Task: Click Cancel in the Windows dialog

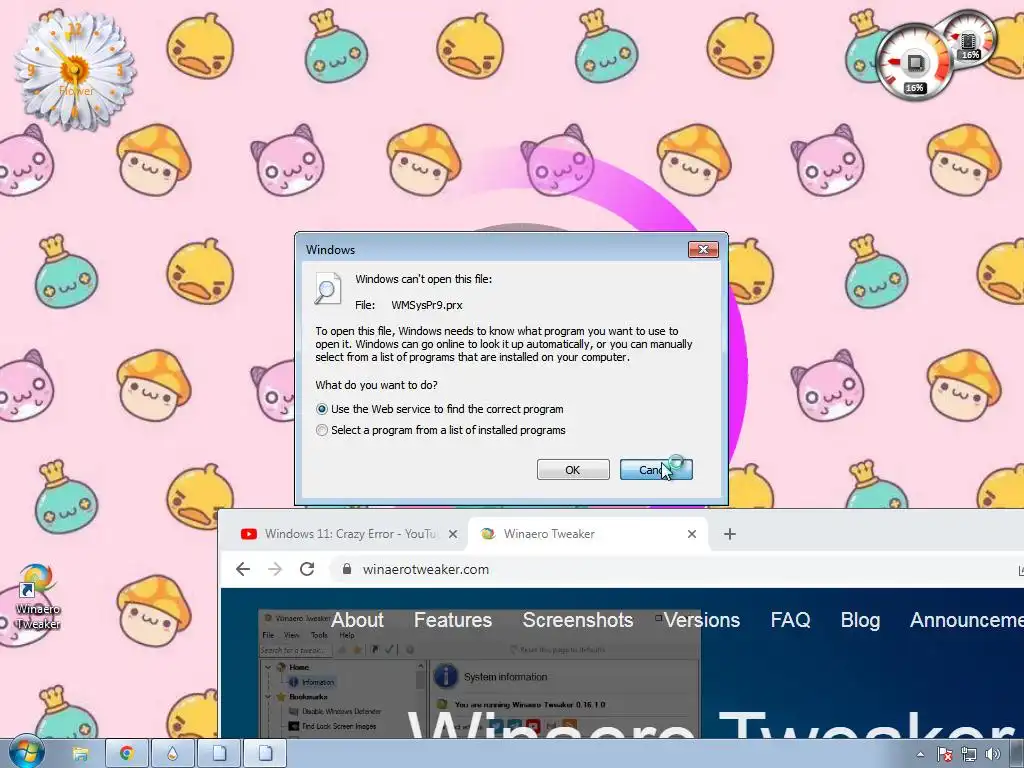Action: (x=656, y=470)
